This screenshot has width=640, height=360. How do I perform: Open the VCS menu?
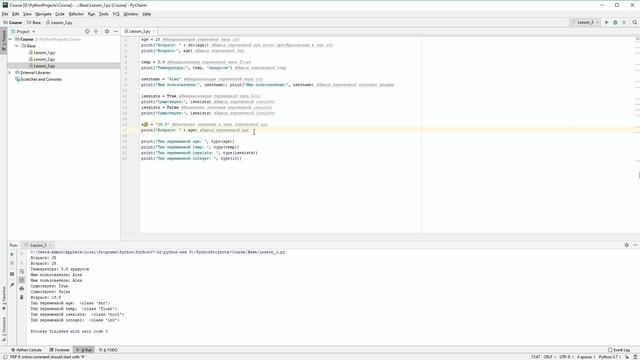point(116,14)
